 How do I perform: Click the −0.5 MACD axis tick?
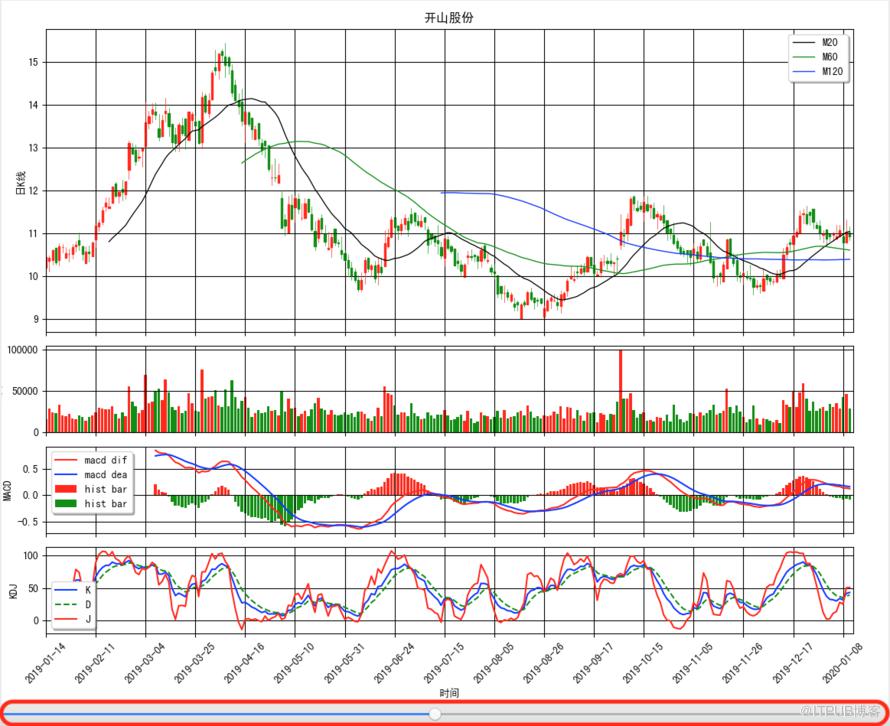28,522
